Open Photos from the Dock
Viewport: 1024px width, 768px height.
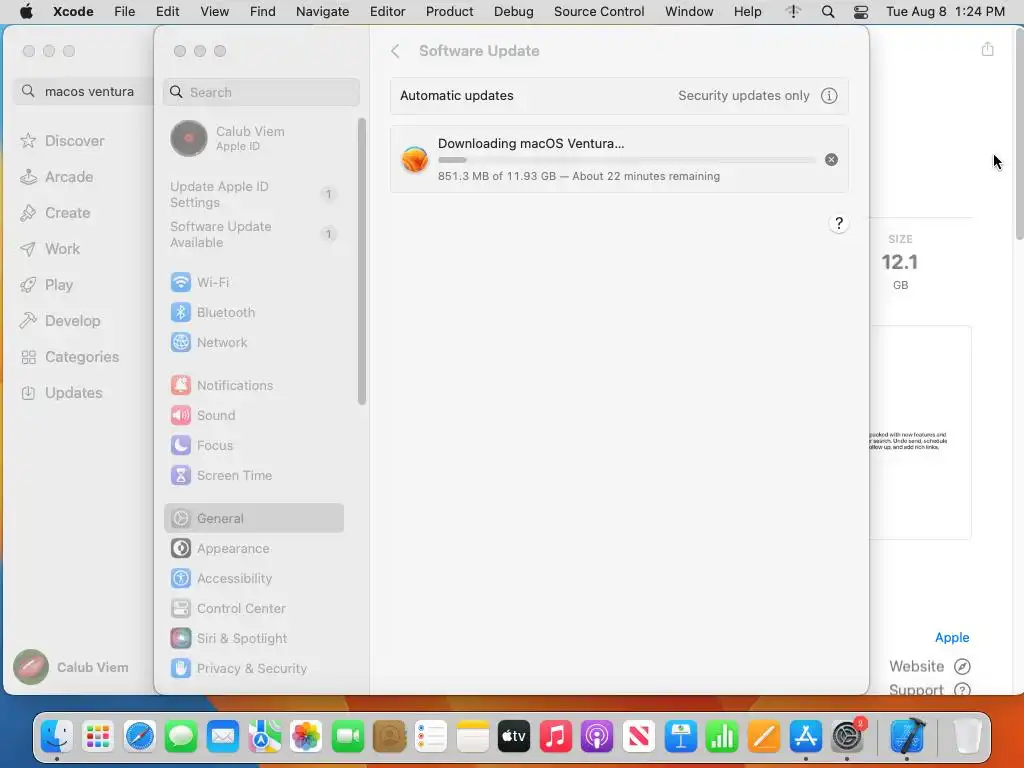[306, 737]
